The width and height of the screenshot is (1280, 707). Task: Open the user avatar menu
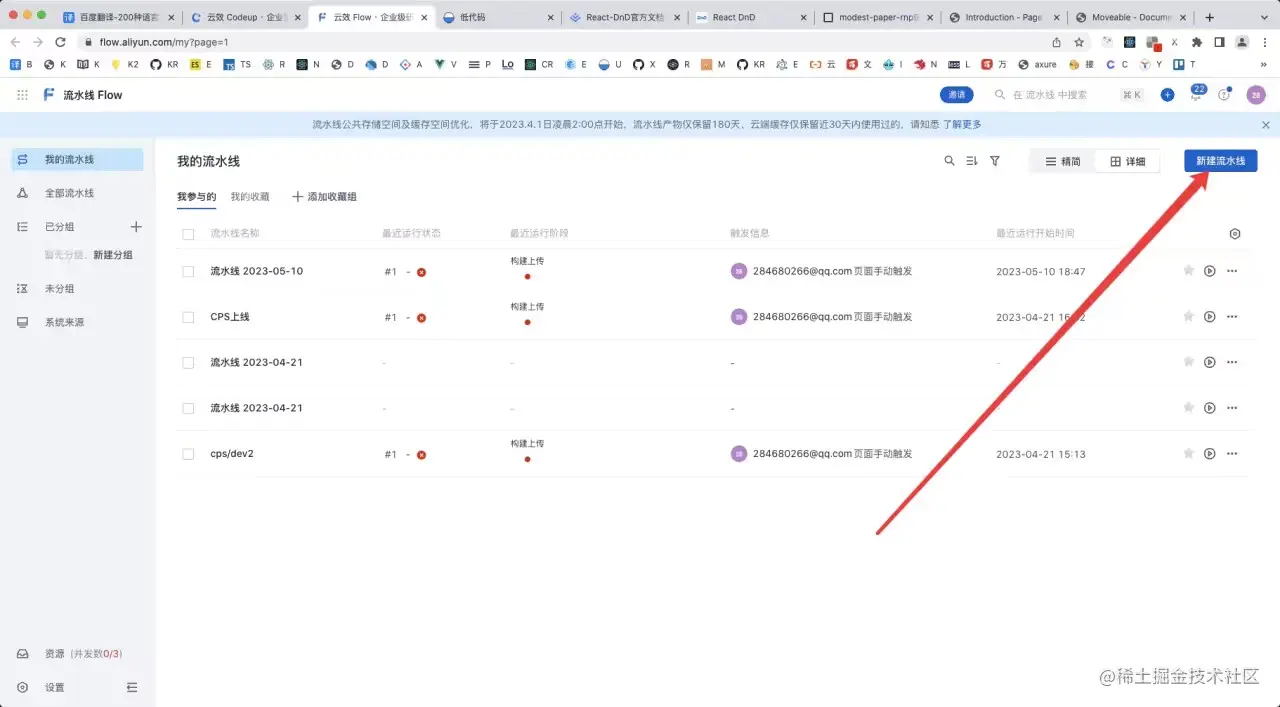tap(1256, 95)
